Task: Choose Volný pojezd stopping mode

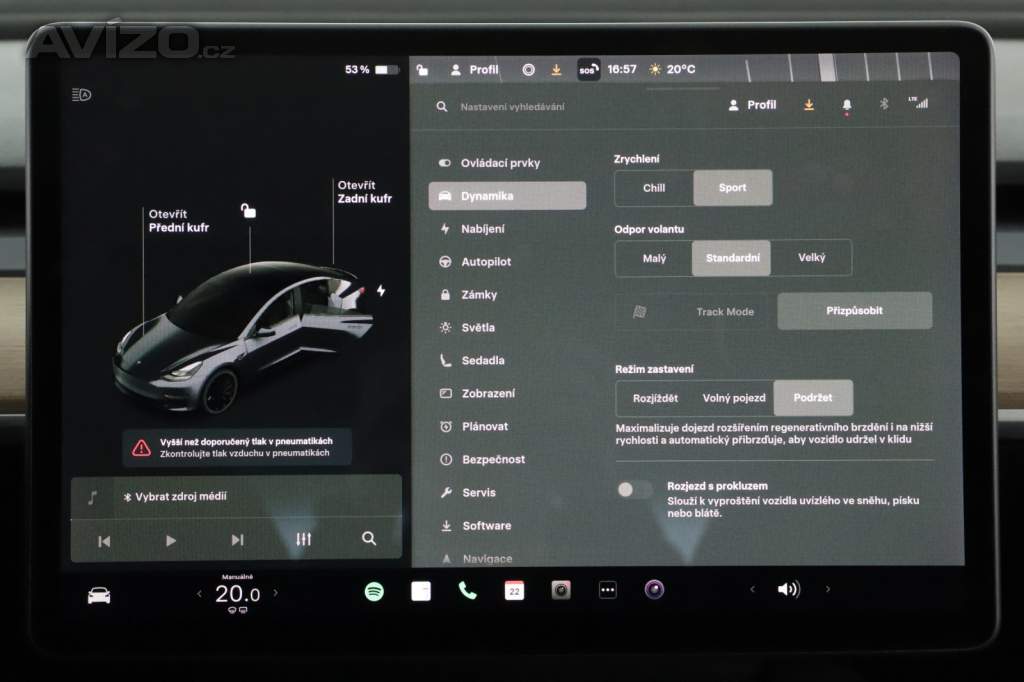Action: click(734, 398)
